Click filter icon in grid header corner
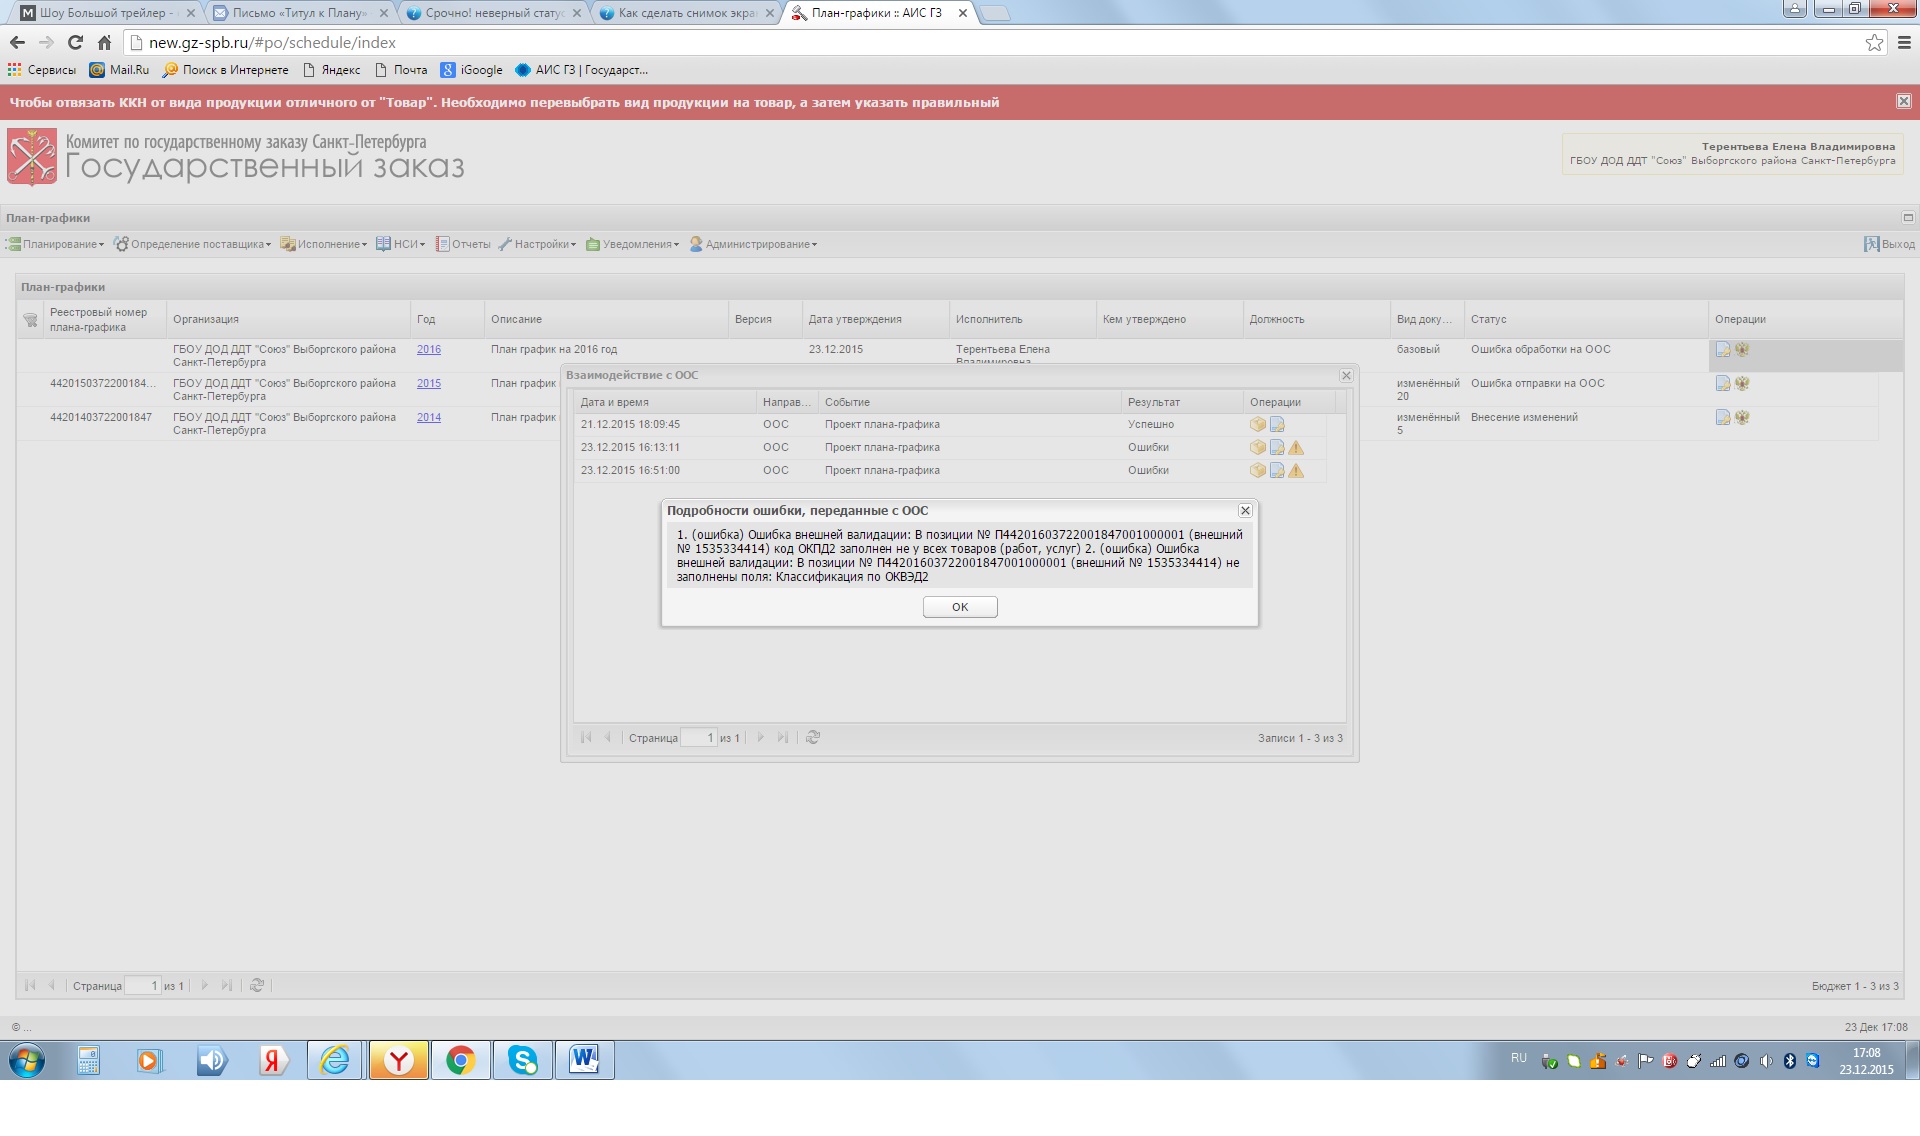 (x=31, y=320)
